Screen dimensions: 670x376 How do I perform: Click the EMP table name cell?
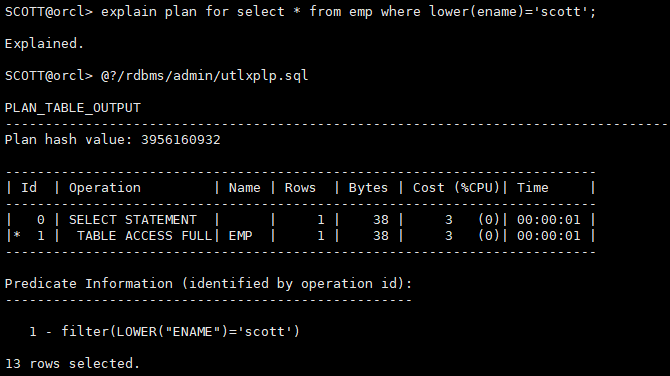(240, 236)
